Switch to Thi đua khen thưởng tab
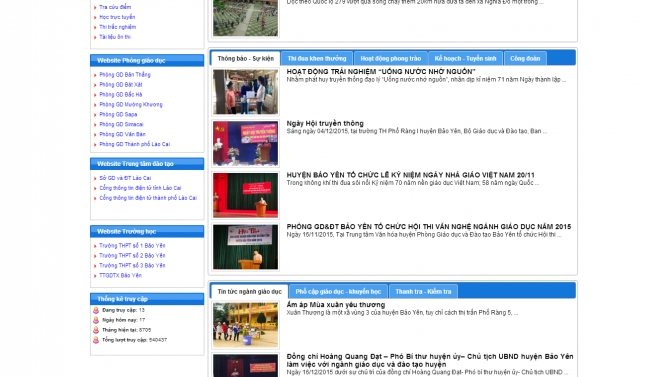The height and width of the screenshot is (377, 670). (x=317, y=59)
